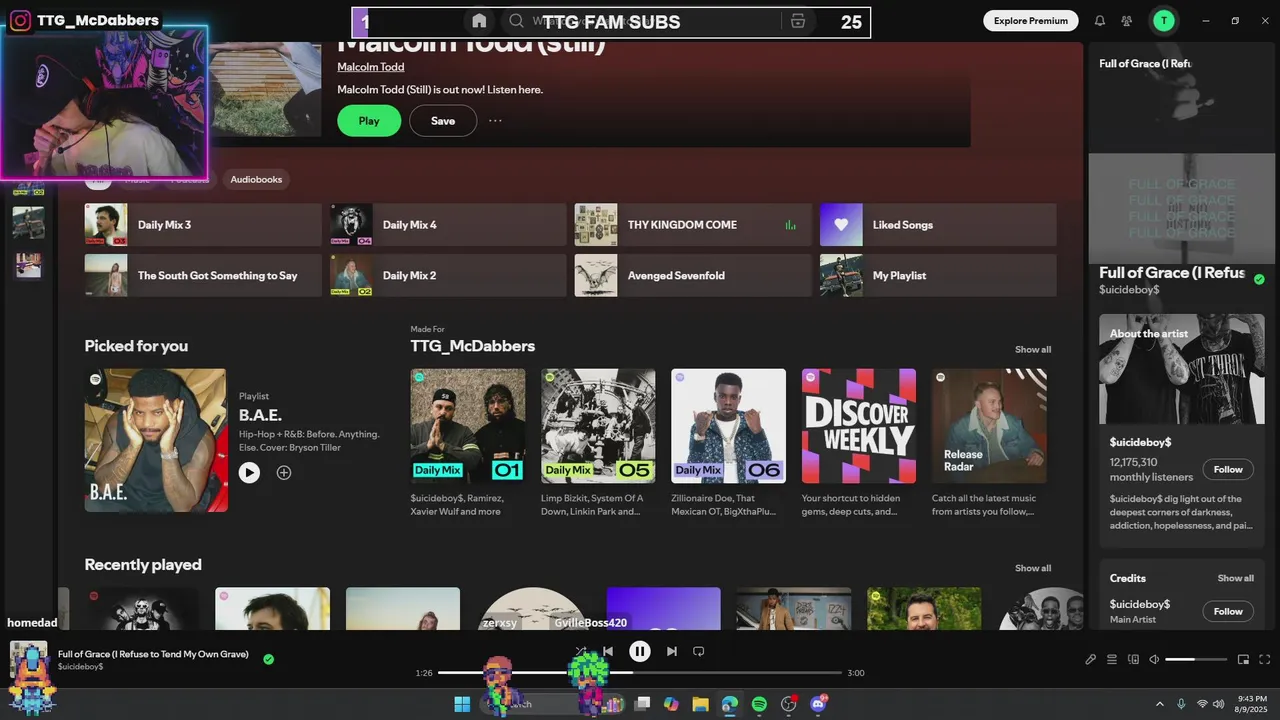Click the B.A.E. playlist cover image

[x=156, y=440]
